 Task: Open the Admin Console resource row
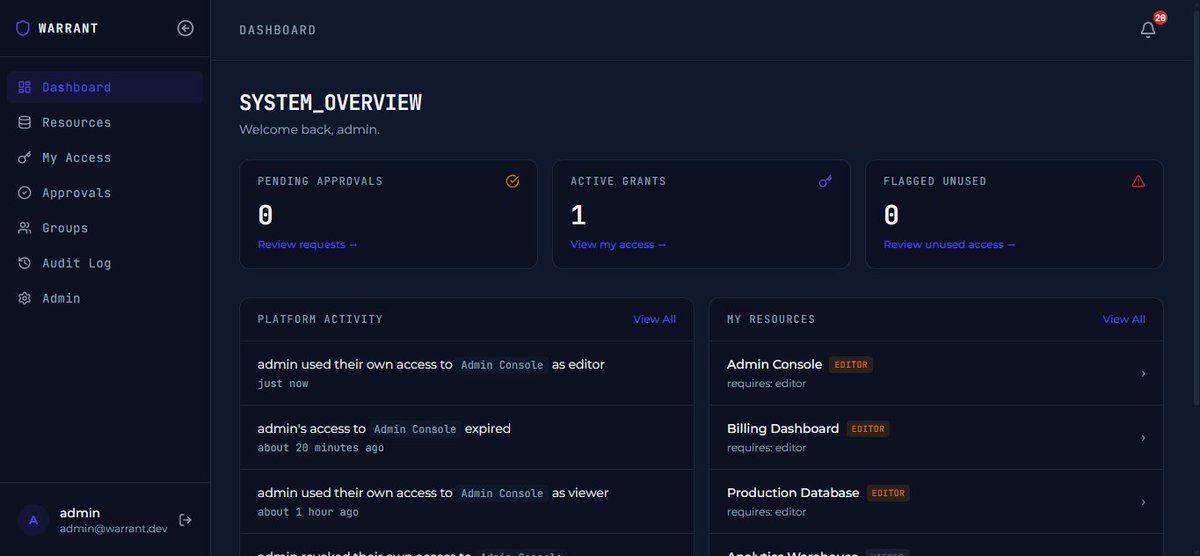pyautogui.click(x=936, y=373)
